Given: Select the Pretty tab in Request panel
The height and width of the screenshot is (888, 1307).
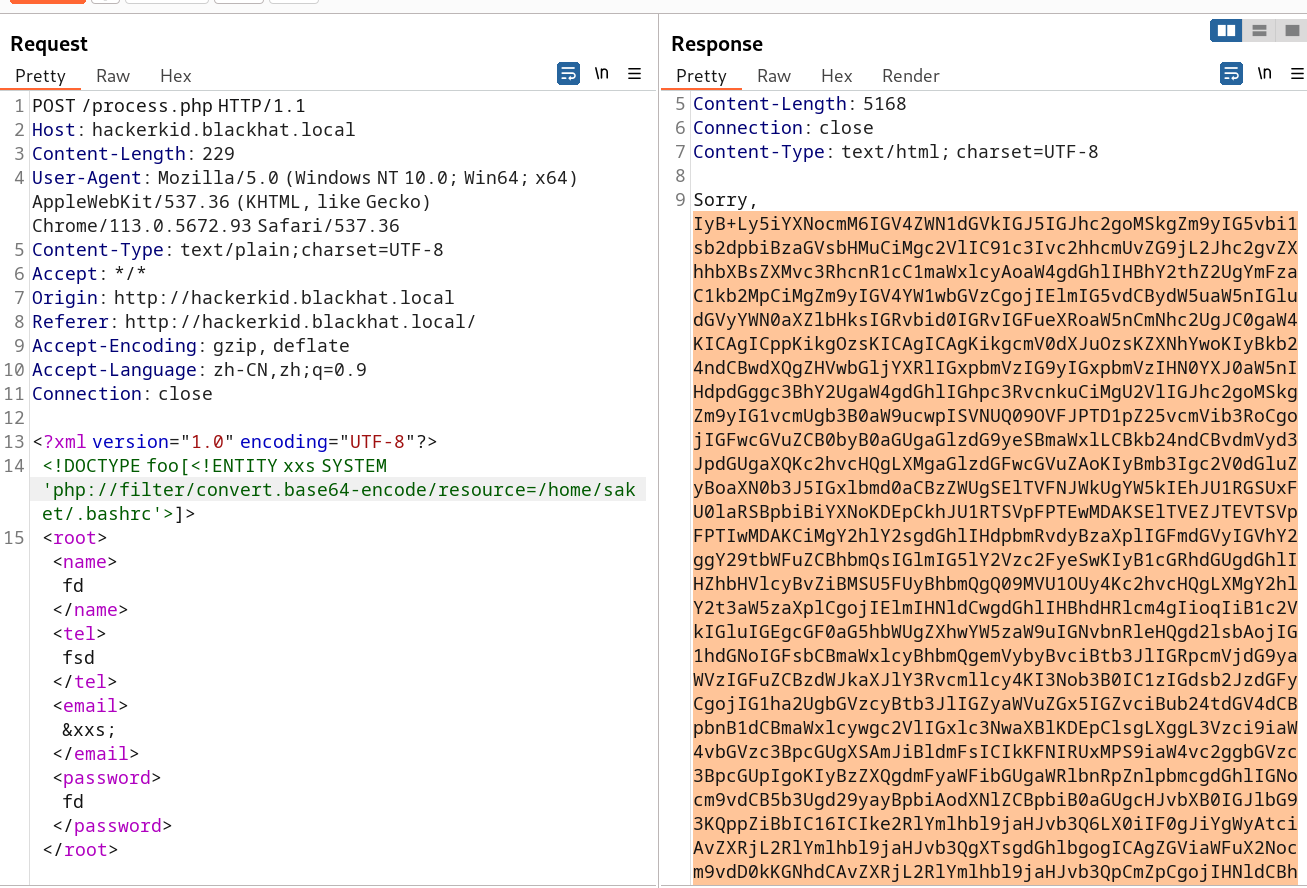Looking at the screenshot, I should (x=40, y=76).
